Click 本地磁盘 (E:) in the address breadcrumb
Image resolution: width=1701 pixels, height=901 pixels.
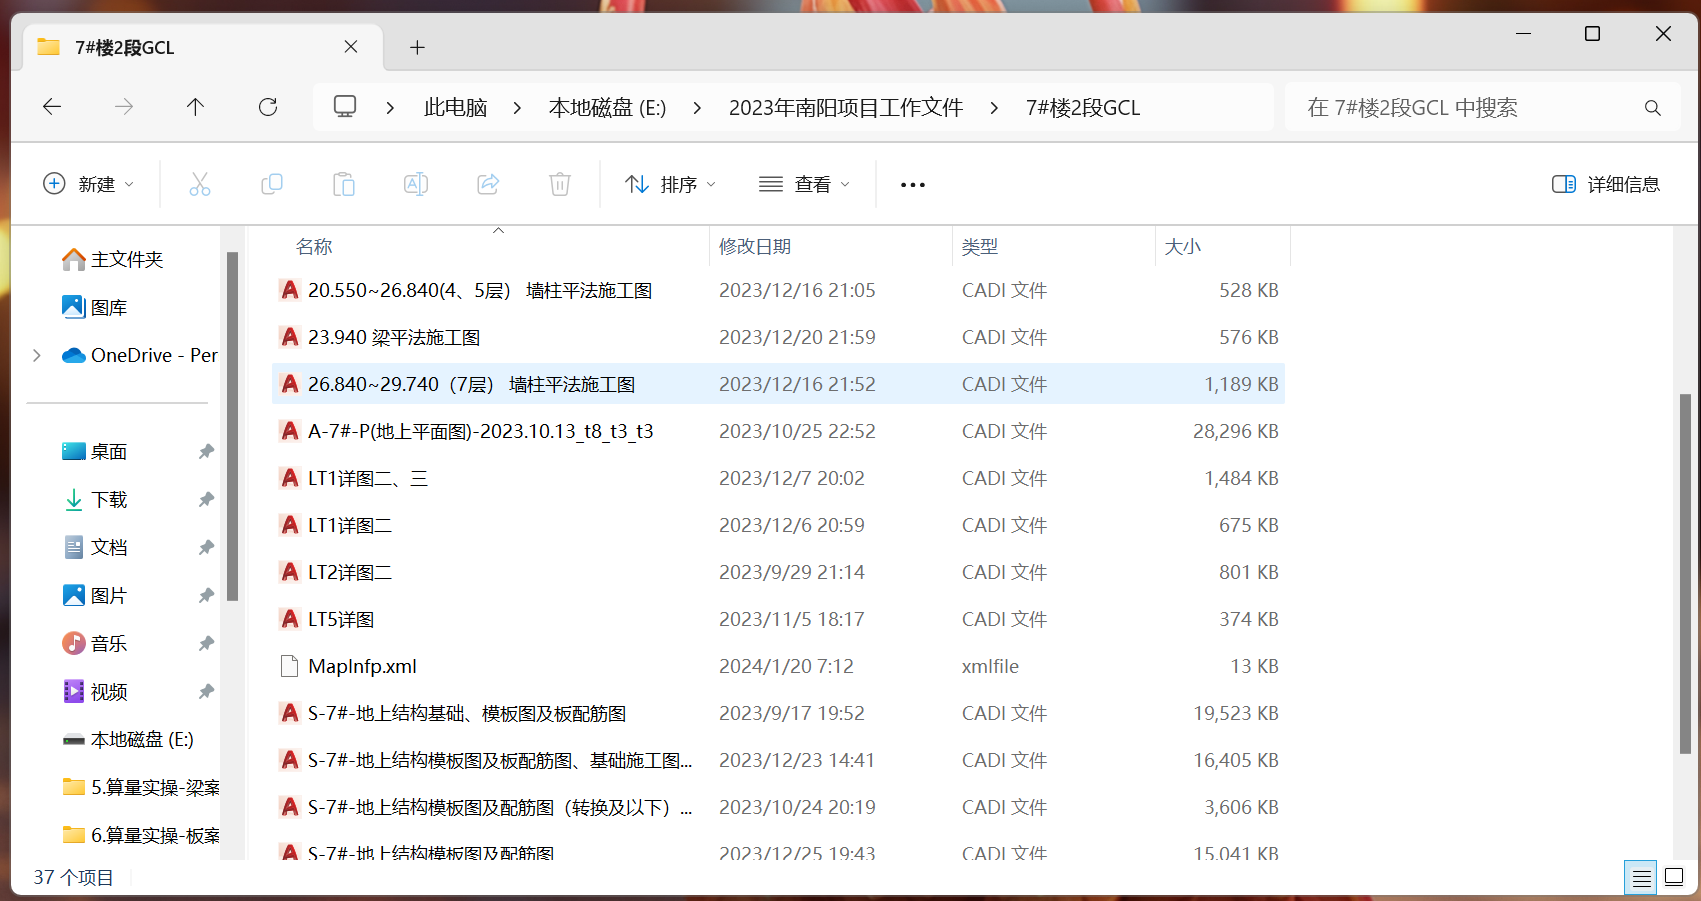coord(607,108)
